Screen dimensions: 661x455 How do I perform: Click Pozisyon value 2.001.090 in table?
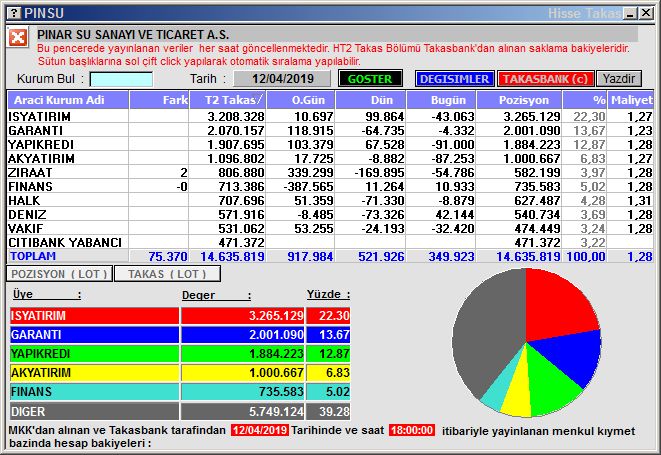click(532, 130)
